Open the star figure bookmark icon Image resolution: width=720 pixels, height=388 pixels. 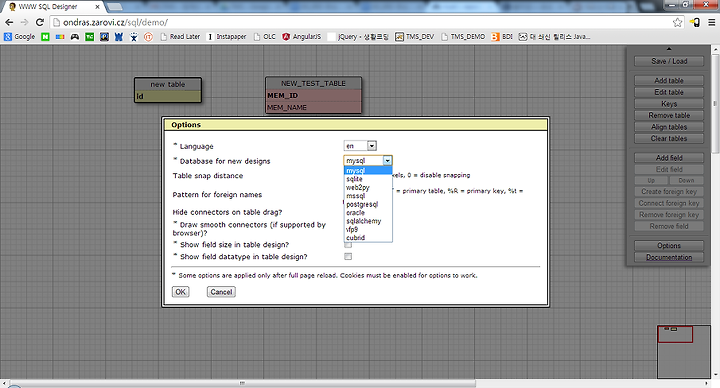click(x=134, y=37)
